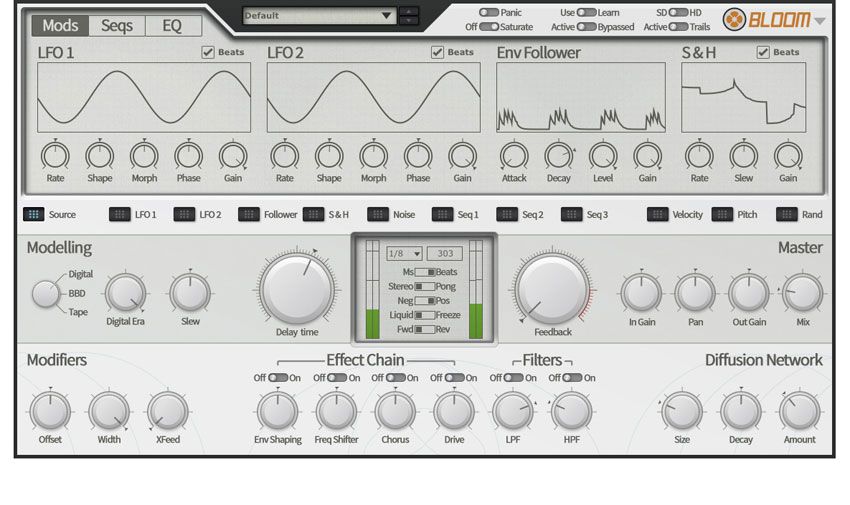Image resolution: width=850 pixels, height=505 pixels.
Task: Switch to the EQ tab
Action: point(172,25)
